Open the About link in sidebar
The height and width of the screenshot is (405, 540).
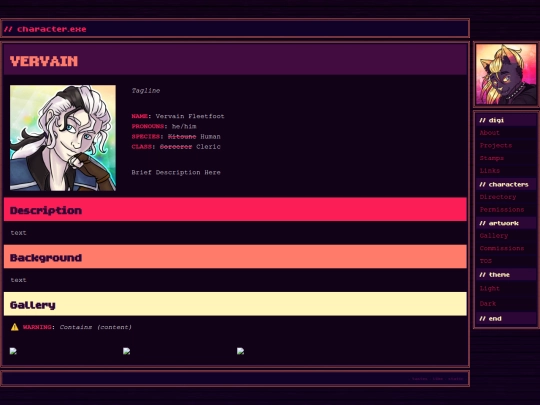pyautogui.click(x=489, y=133)
